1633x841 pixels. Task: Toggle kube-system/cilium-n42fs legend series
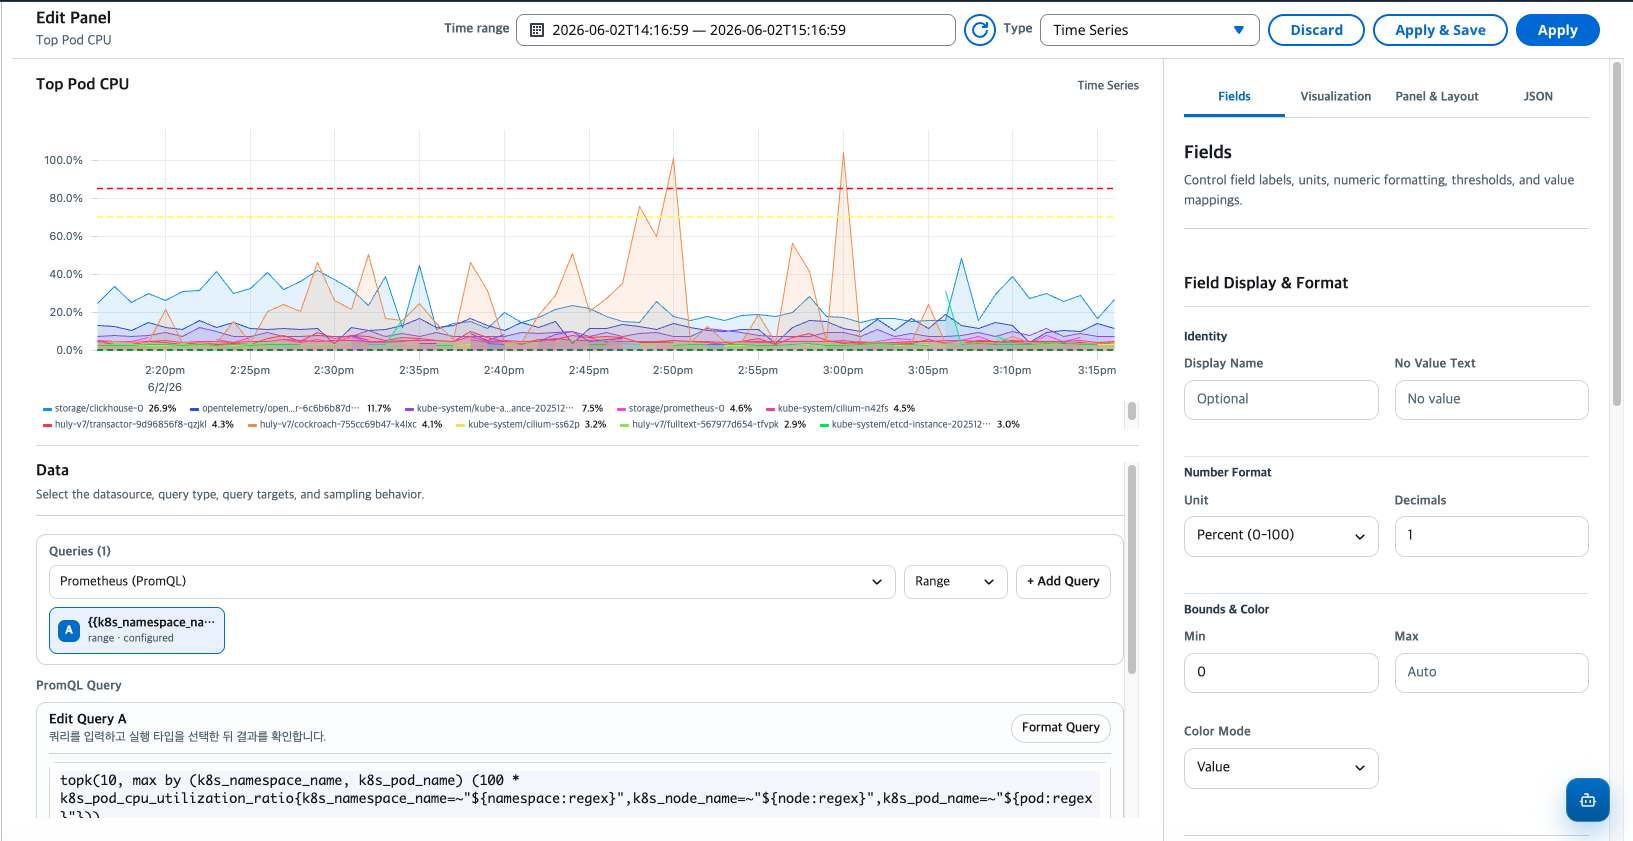pyautogui.click(x=840, y=408)
